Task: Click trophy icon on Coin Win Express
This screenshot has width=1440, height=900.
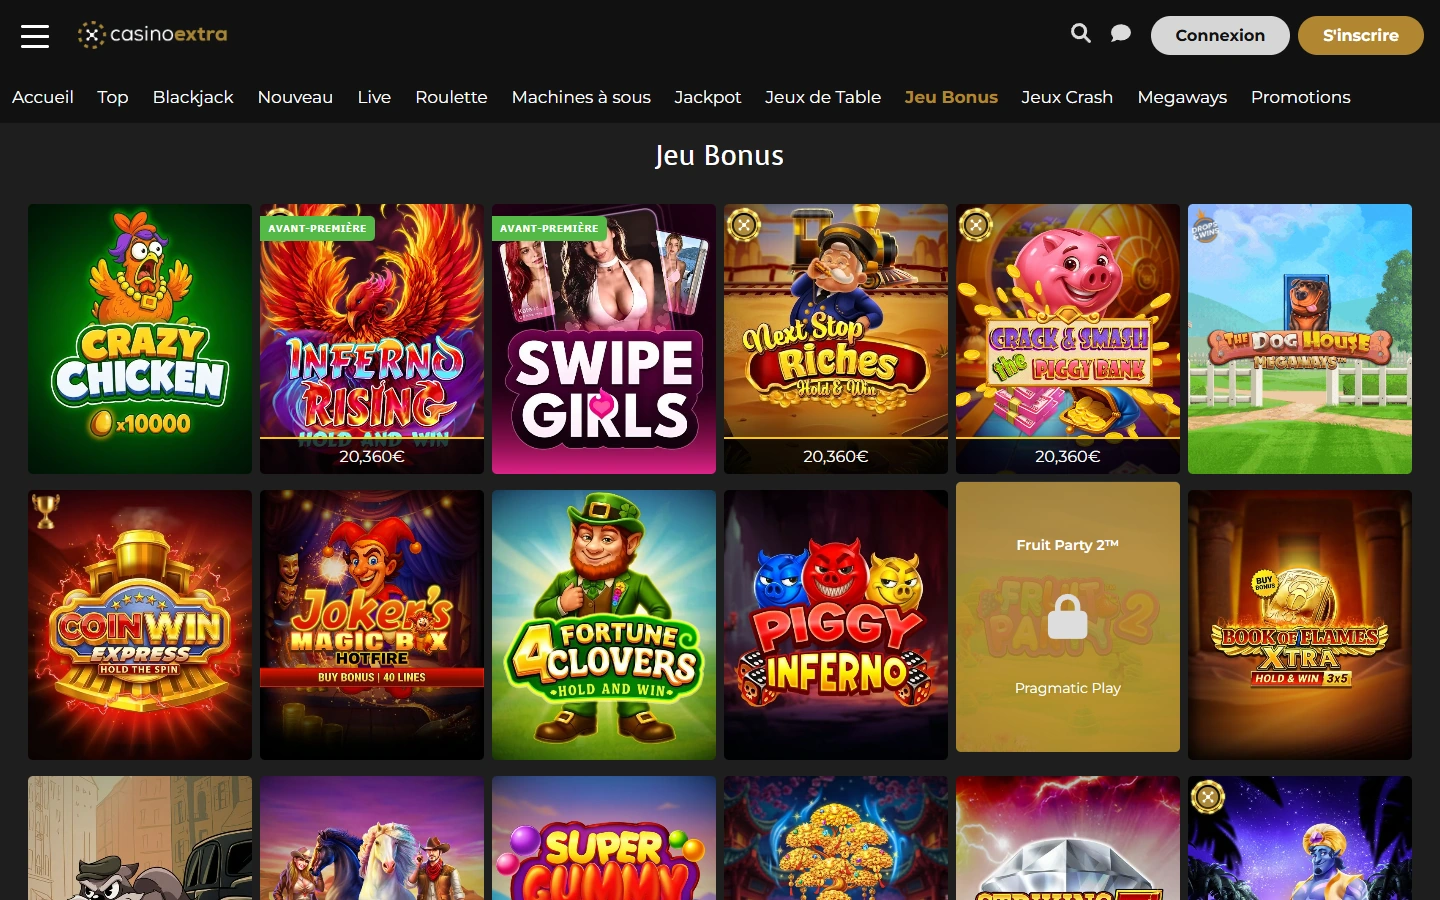Action: (45, 511)
